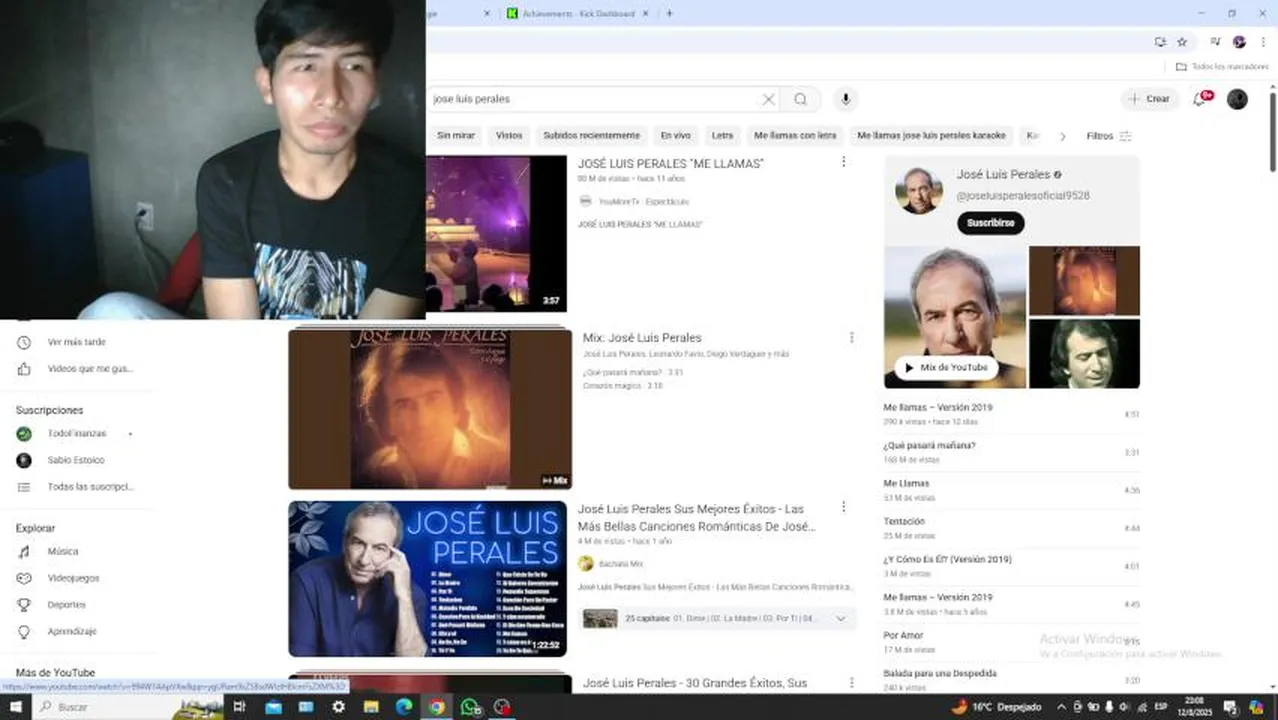Click the Suscribirse button

click(x=990, y=223)
